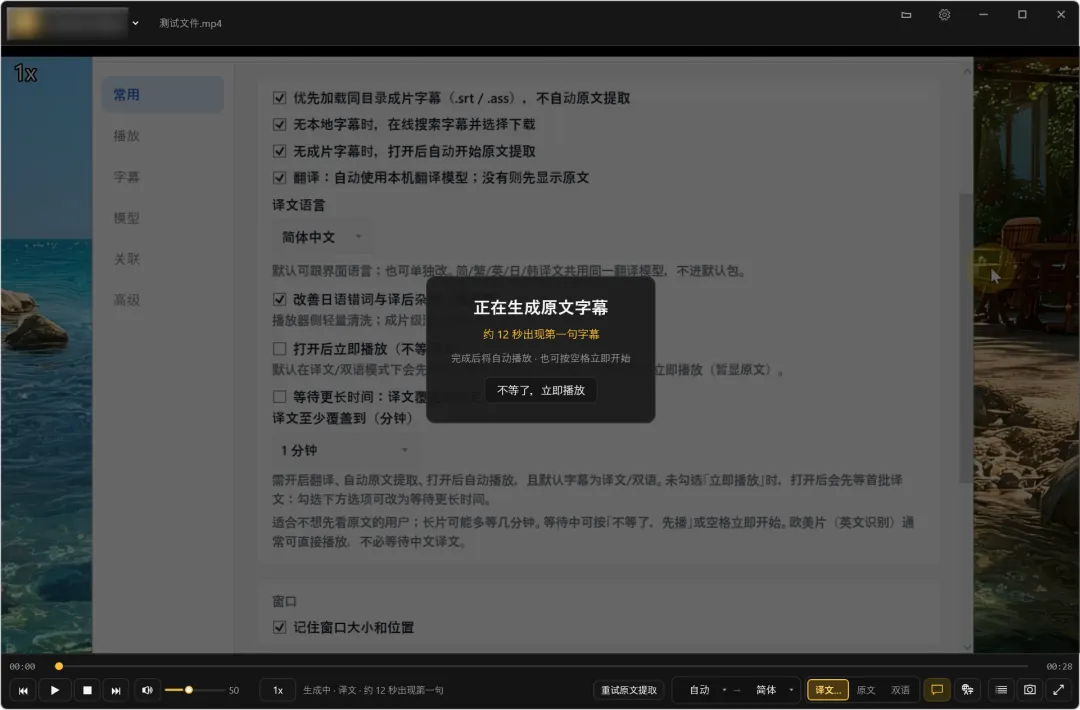Click the 00:28 duration label
This screenshot has width=1080, height=710.
pyautogui.click(x=1059, y=667)
